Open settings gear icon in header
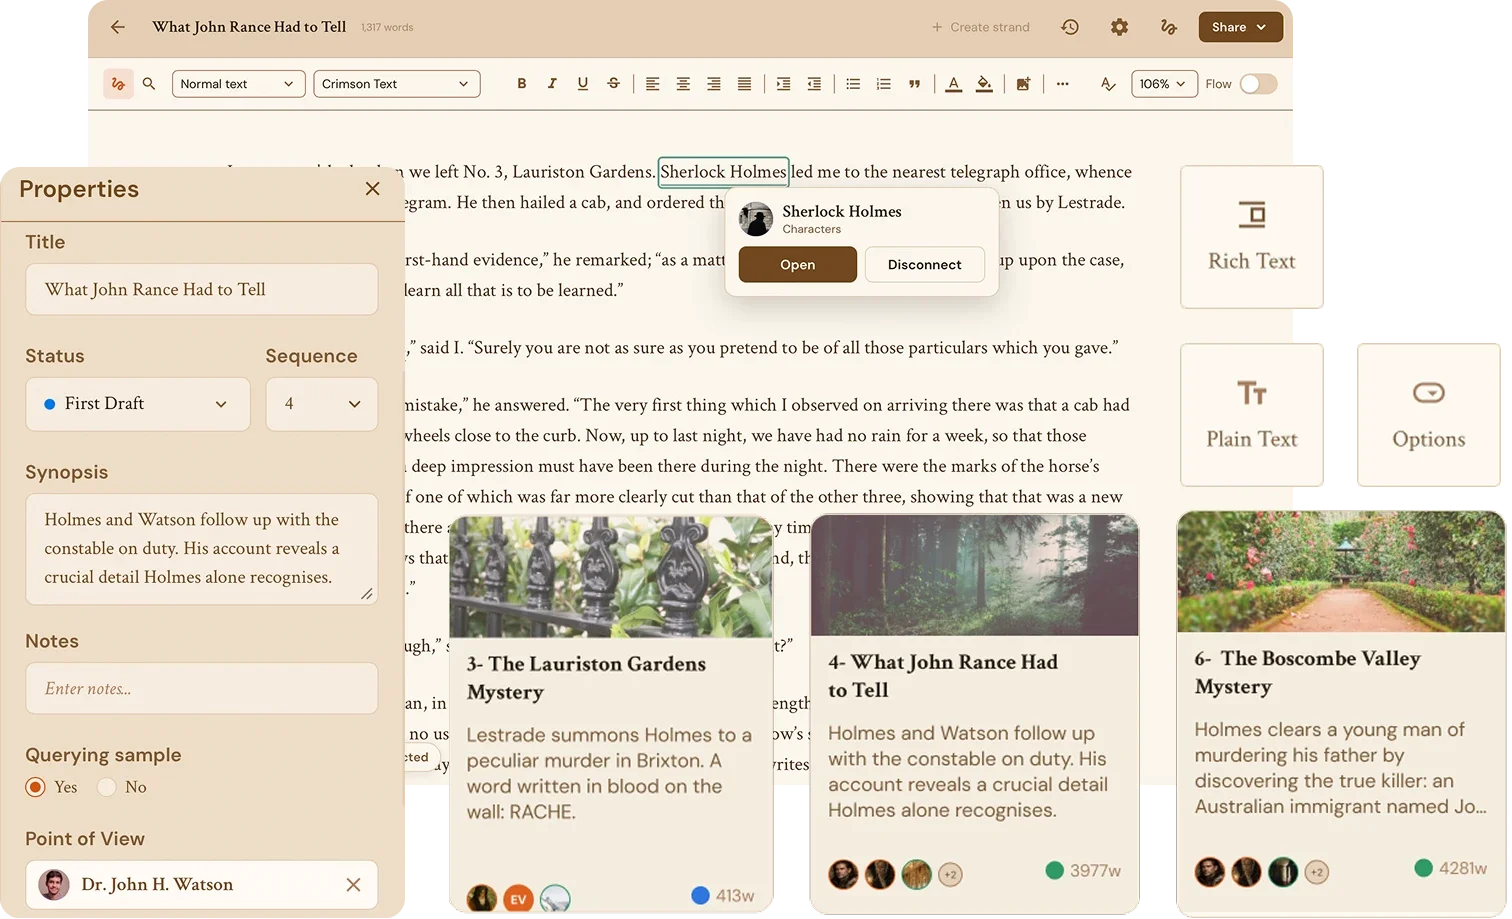The height and width of the screenshot is (919, 1512). point(1119,27)
